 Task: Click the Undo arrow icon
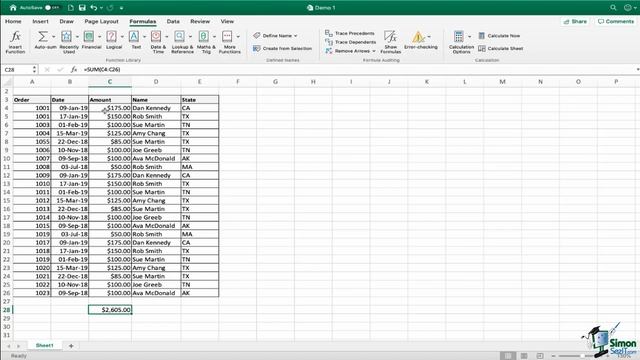point(94,8)
